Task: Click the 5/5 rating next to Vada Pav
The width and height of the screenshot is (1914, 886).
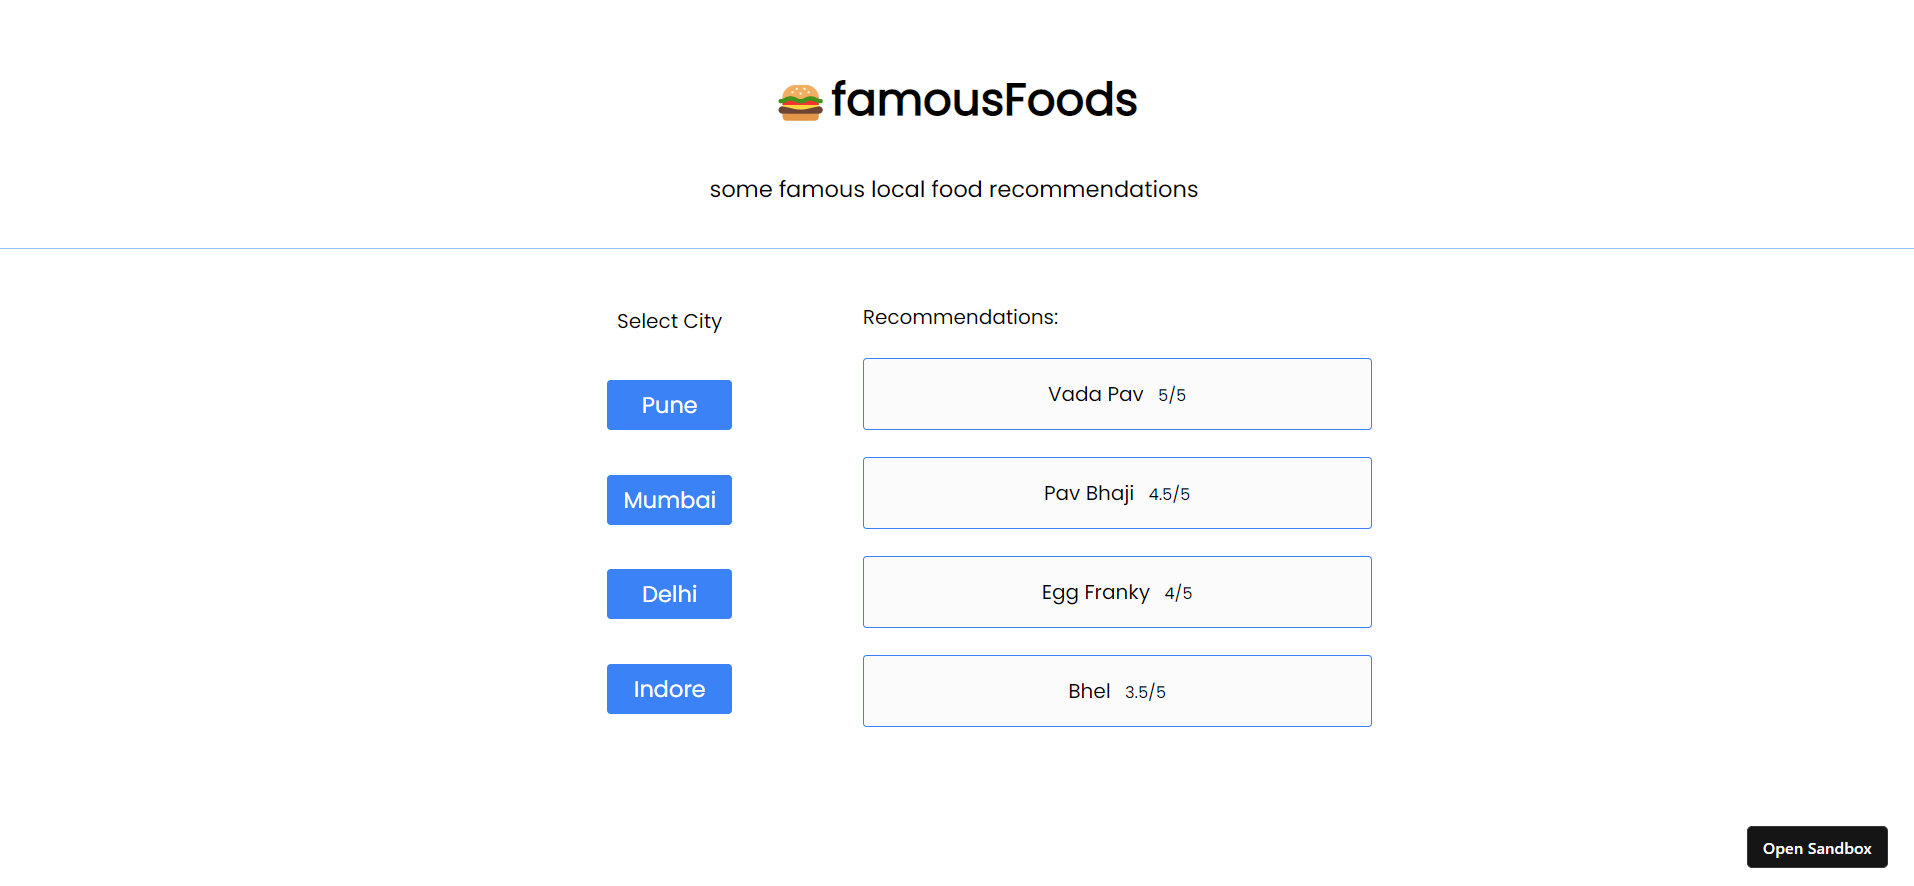Action: click(1170, 394)
